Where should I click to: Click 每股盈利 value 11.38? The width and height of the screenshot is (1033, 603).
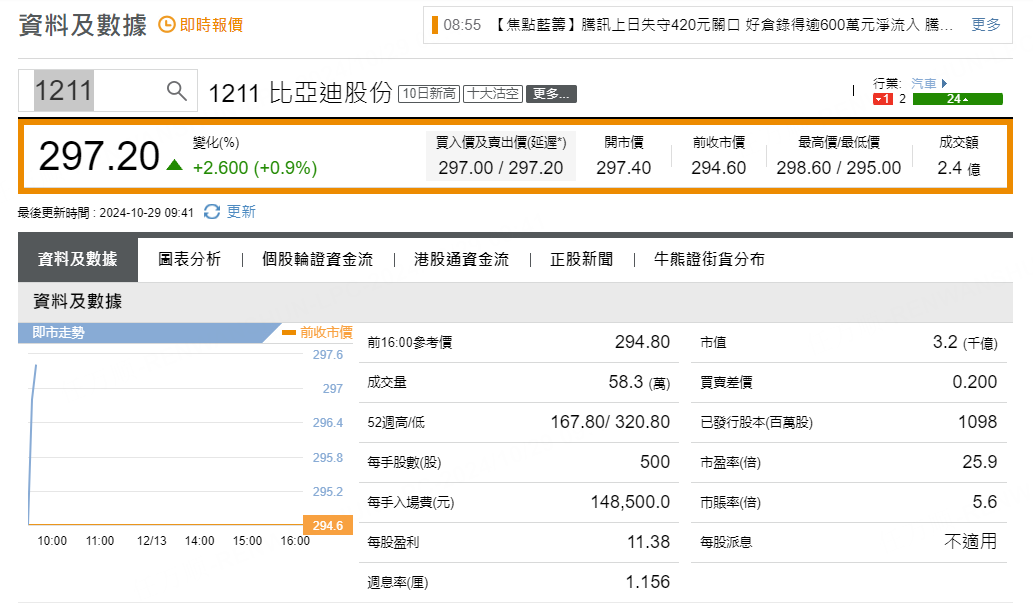[x=648, y=542]
